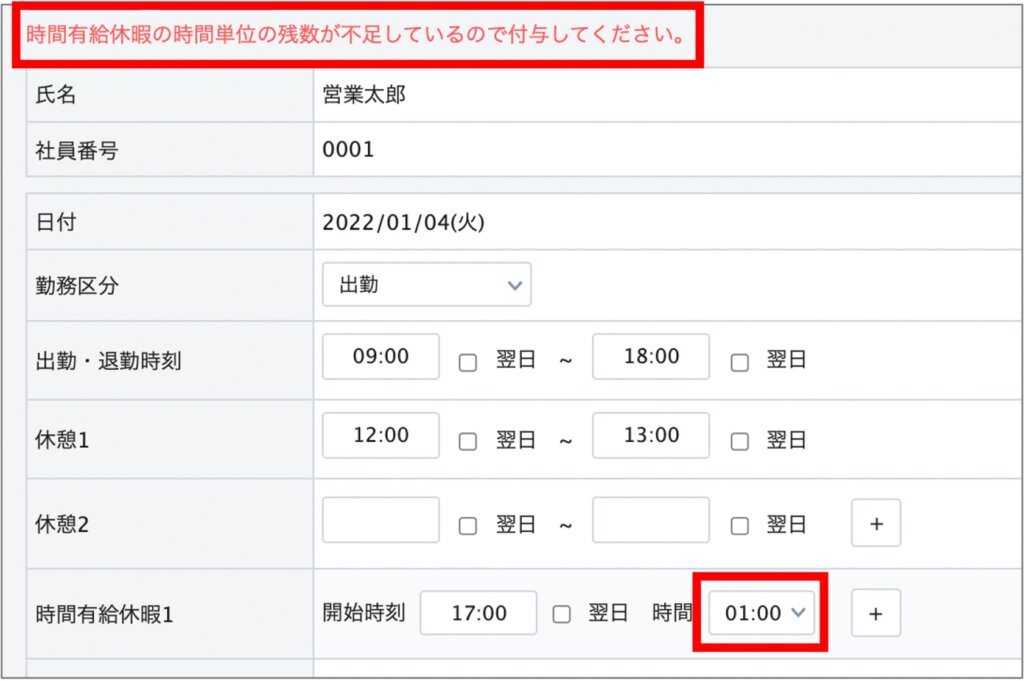Click the date value 2022/01/04(火)
Screen dimensions: 1024x681
click(x=403, y=223)
